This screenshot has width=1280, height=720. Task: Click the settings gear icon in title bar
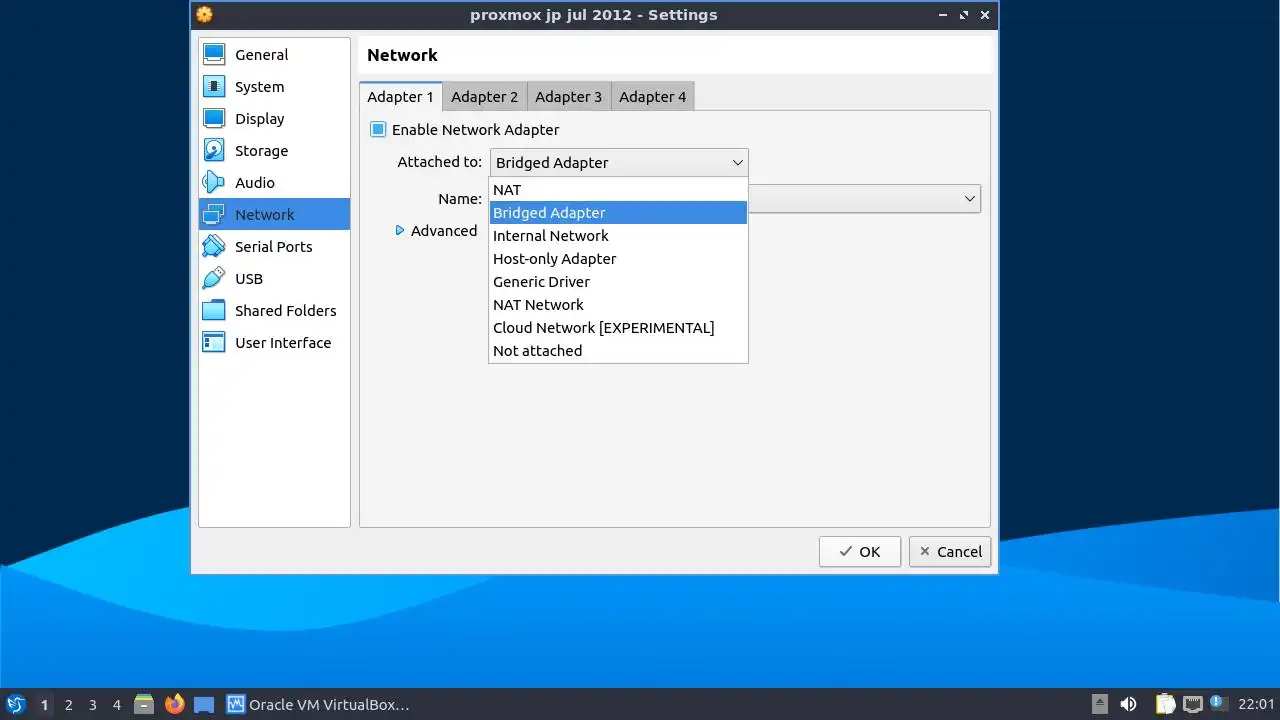(204, 14)
